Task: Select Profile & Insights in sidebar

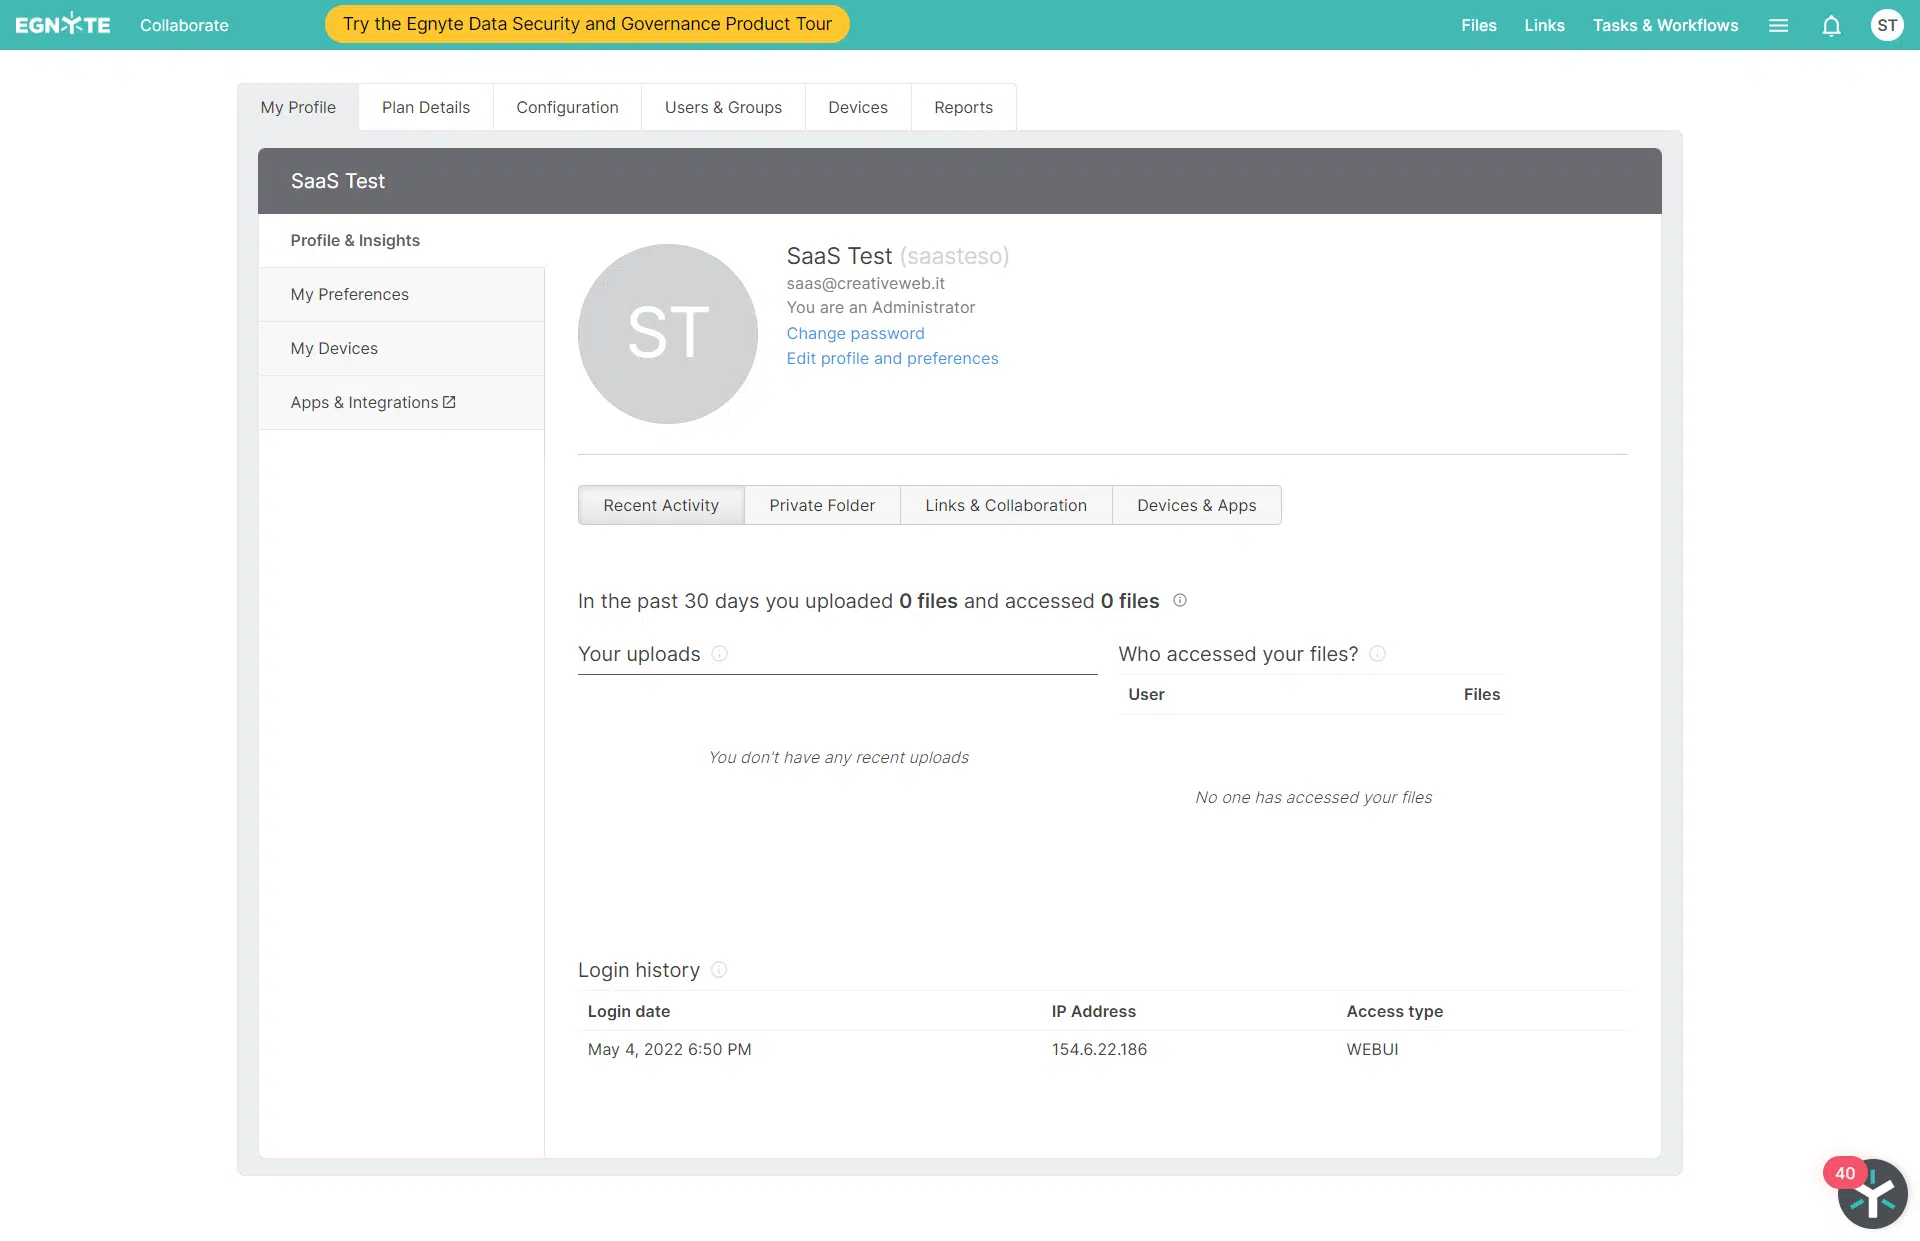Action: [x=401, y=240]
